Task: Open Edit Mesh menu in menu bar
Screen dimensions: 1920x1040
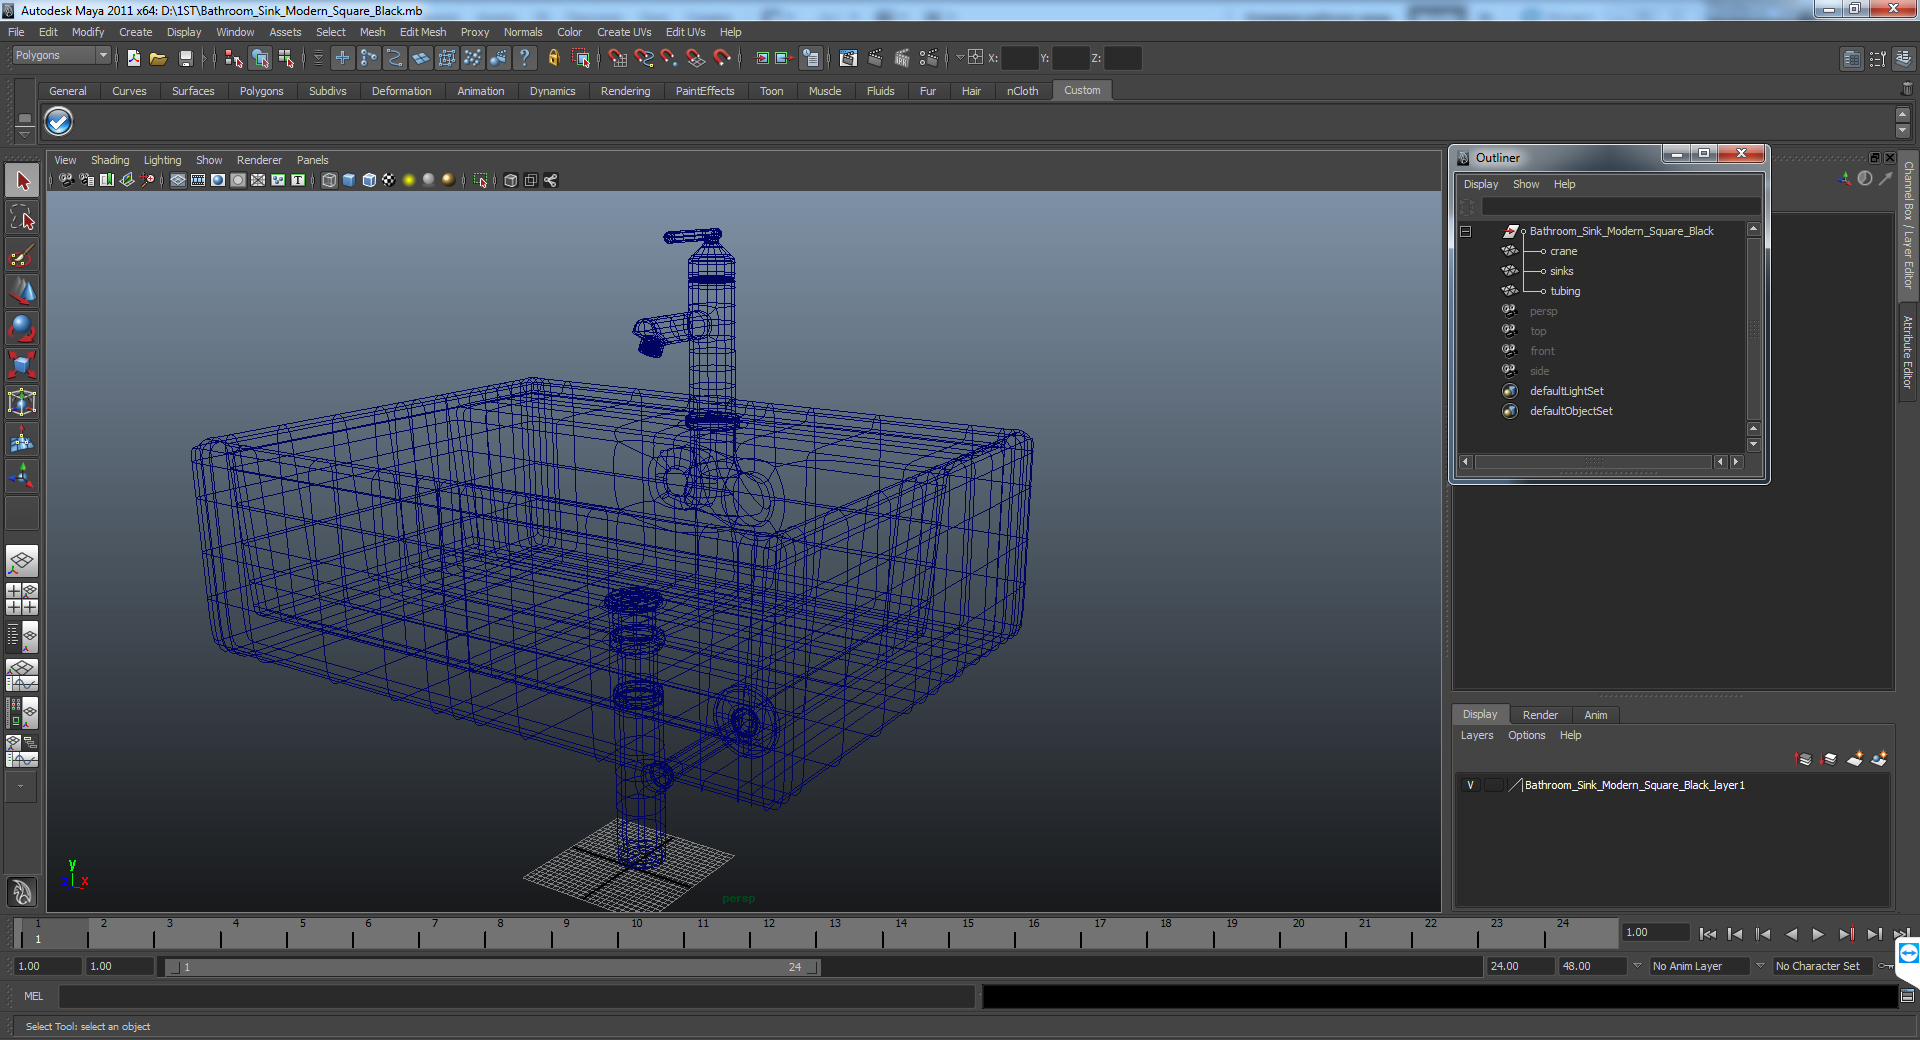Action: point(423,32)
